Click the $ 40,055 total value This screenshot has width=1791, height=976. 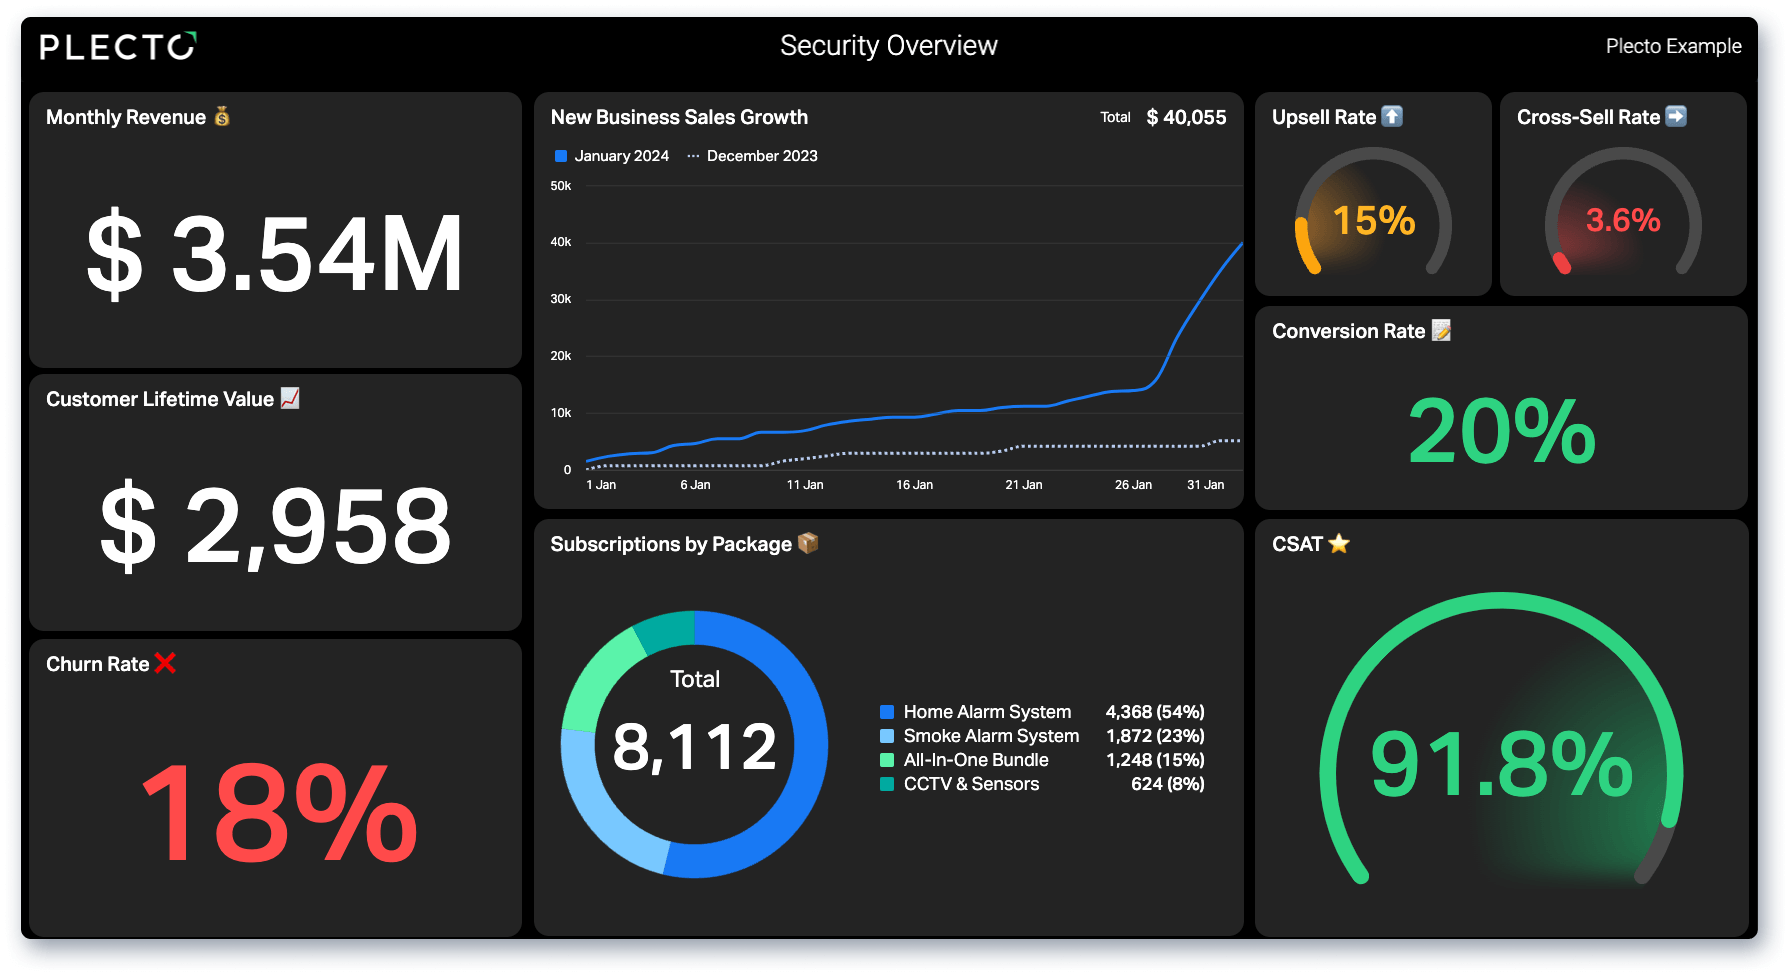coord(1186,117)
